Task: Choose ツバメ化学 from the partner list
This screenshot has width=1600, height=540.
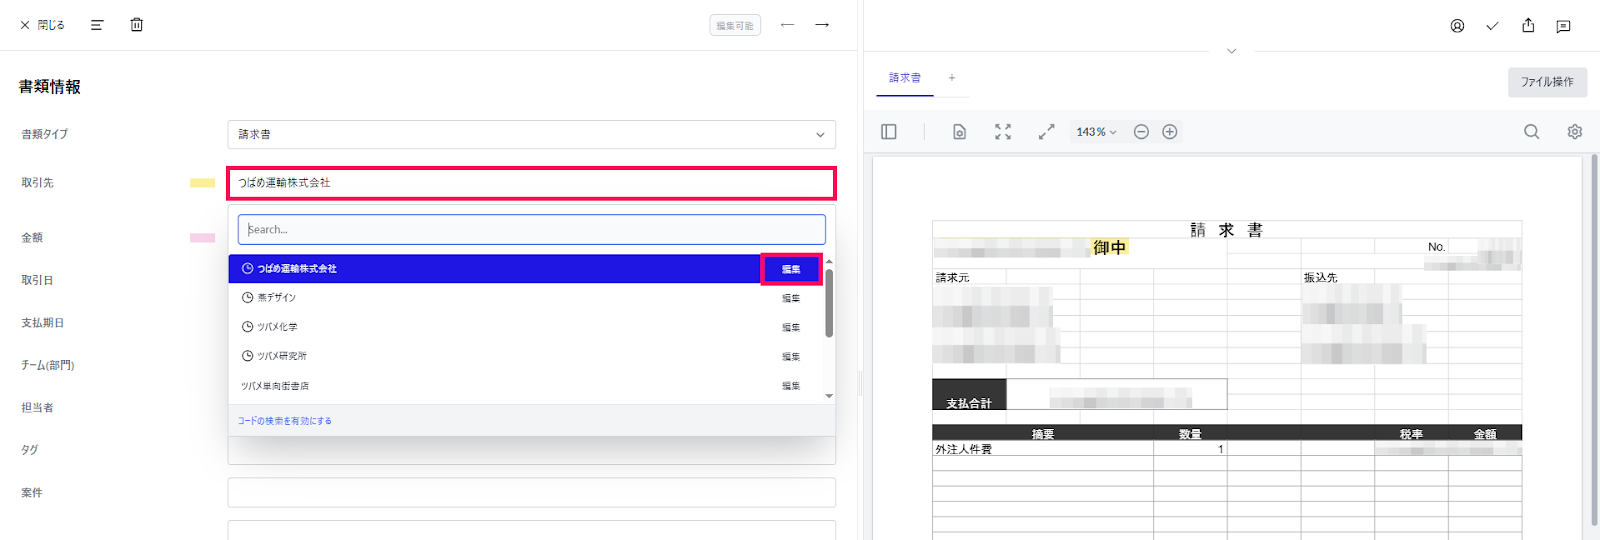Action: point(495,327)
